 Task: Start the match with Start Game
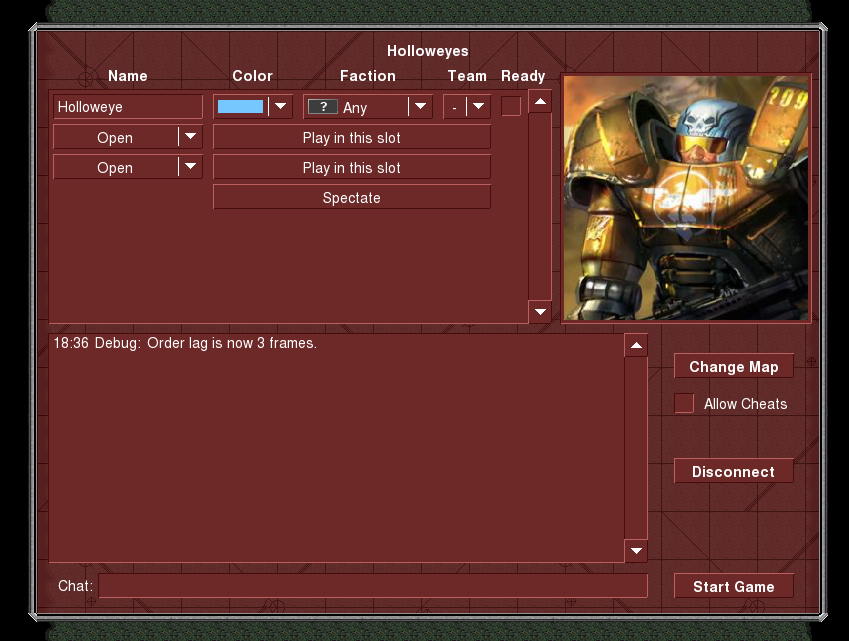(x=733, y=587)
